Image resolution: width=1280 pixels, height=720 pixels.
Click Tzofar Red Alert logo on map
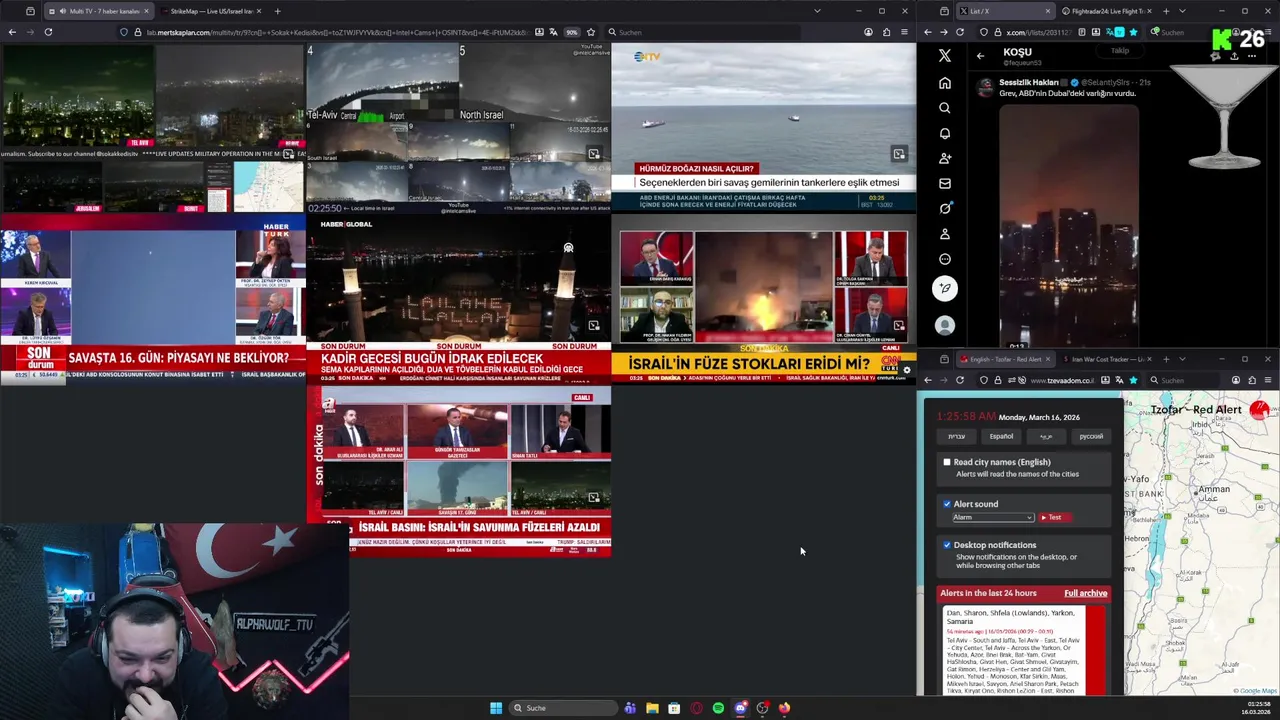1258,410
